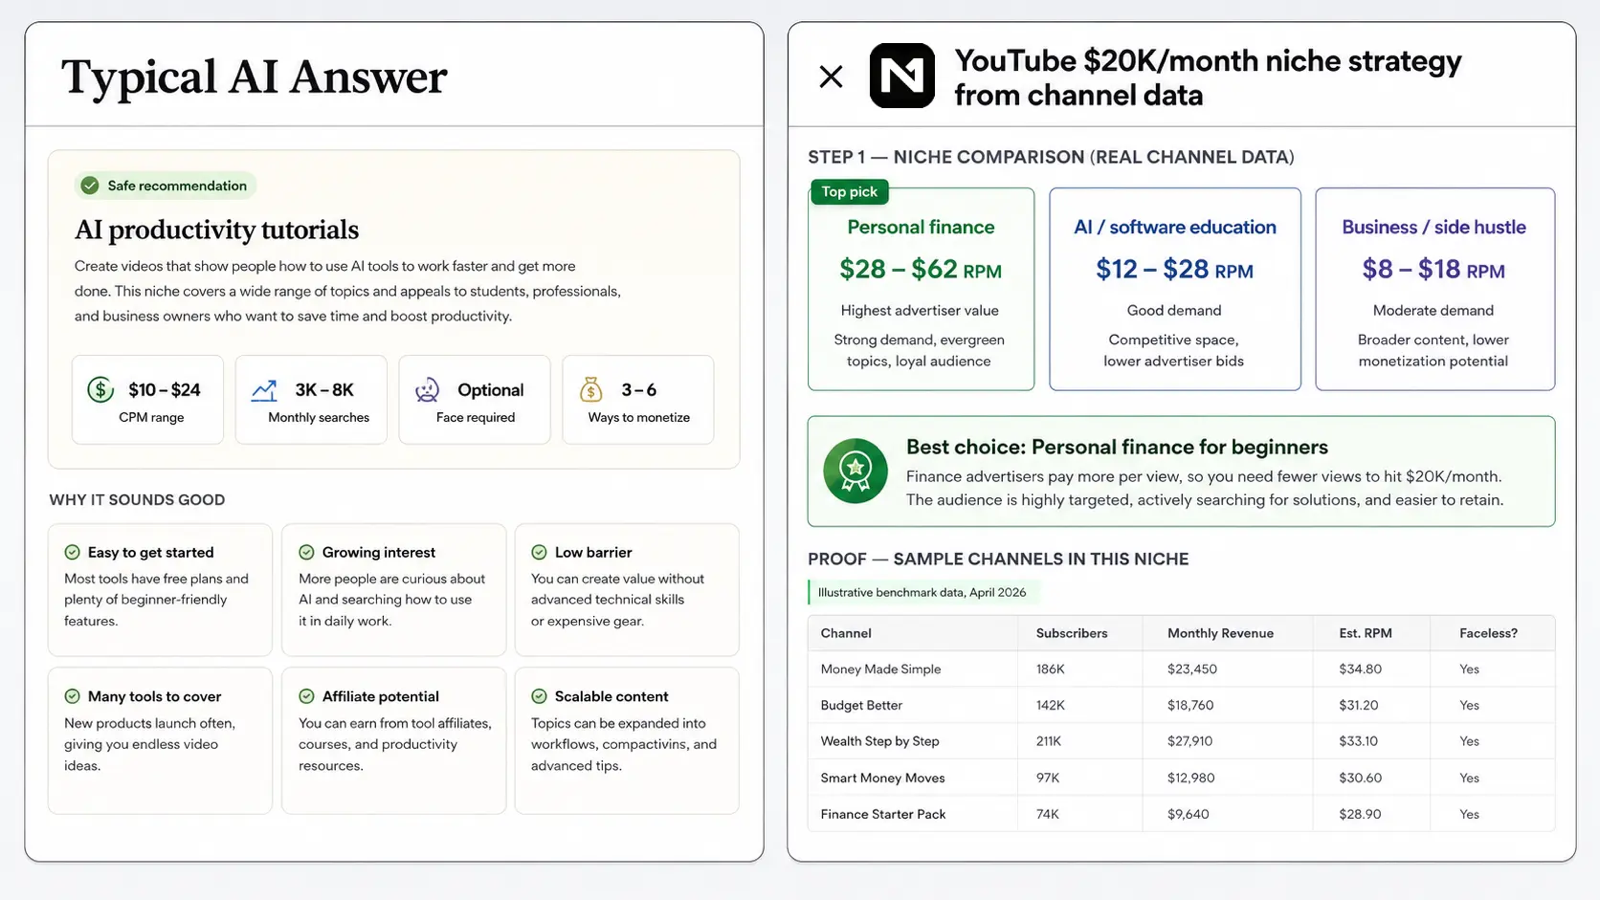Click the Safe recommendation green check icon

point(90,185)
